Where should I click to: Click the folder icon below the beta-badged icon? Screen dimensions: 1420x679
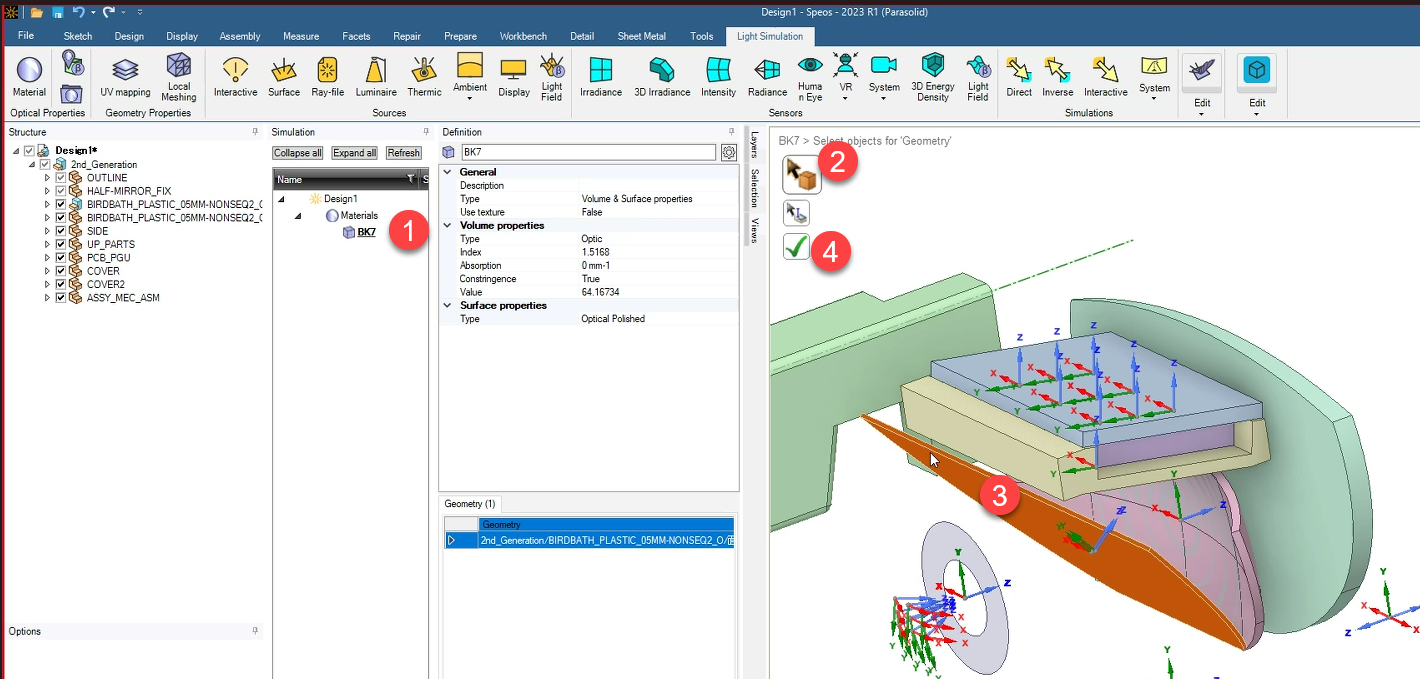tap(71, 94)
